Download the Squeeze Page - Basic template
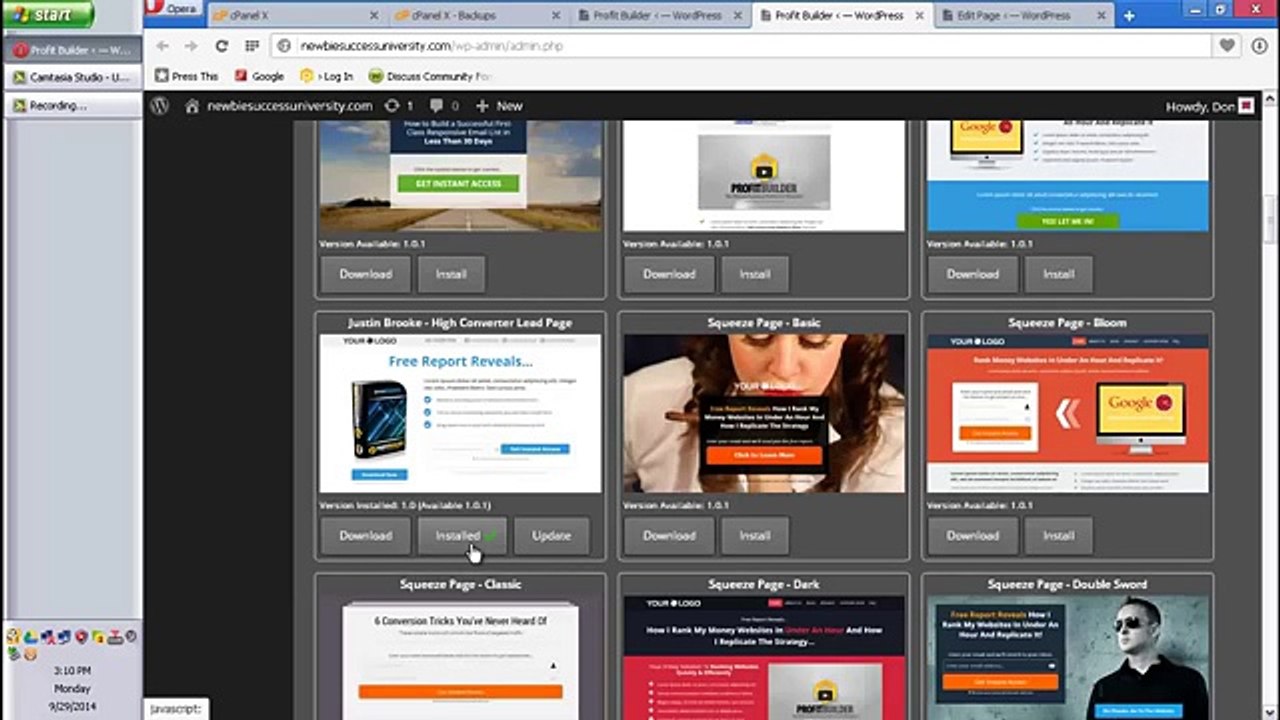 coord(669,536)
